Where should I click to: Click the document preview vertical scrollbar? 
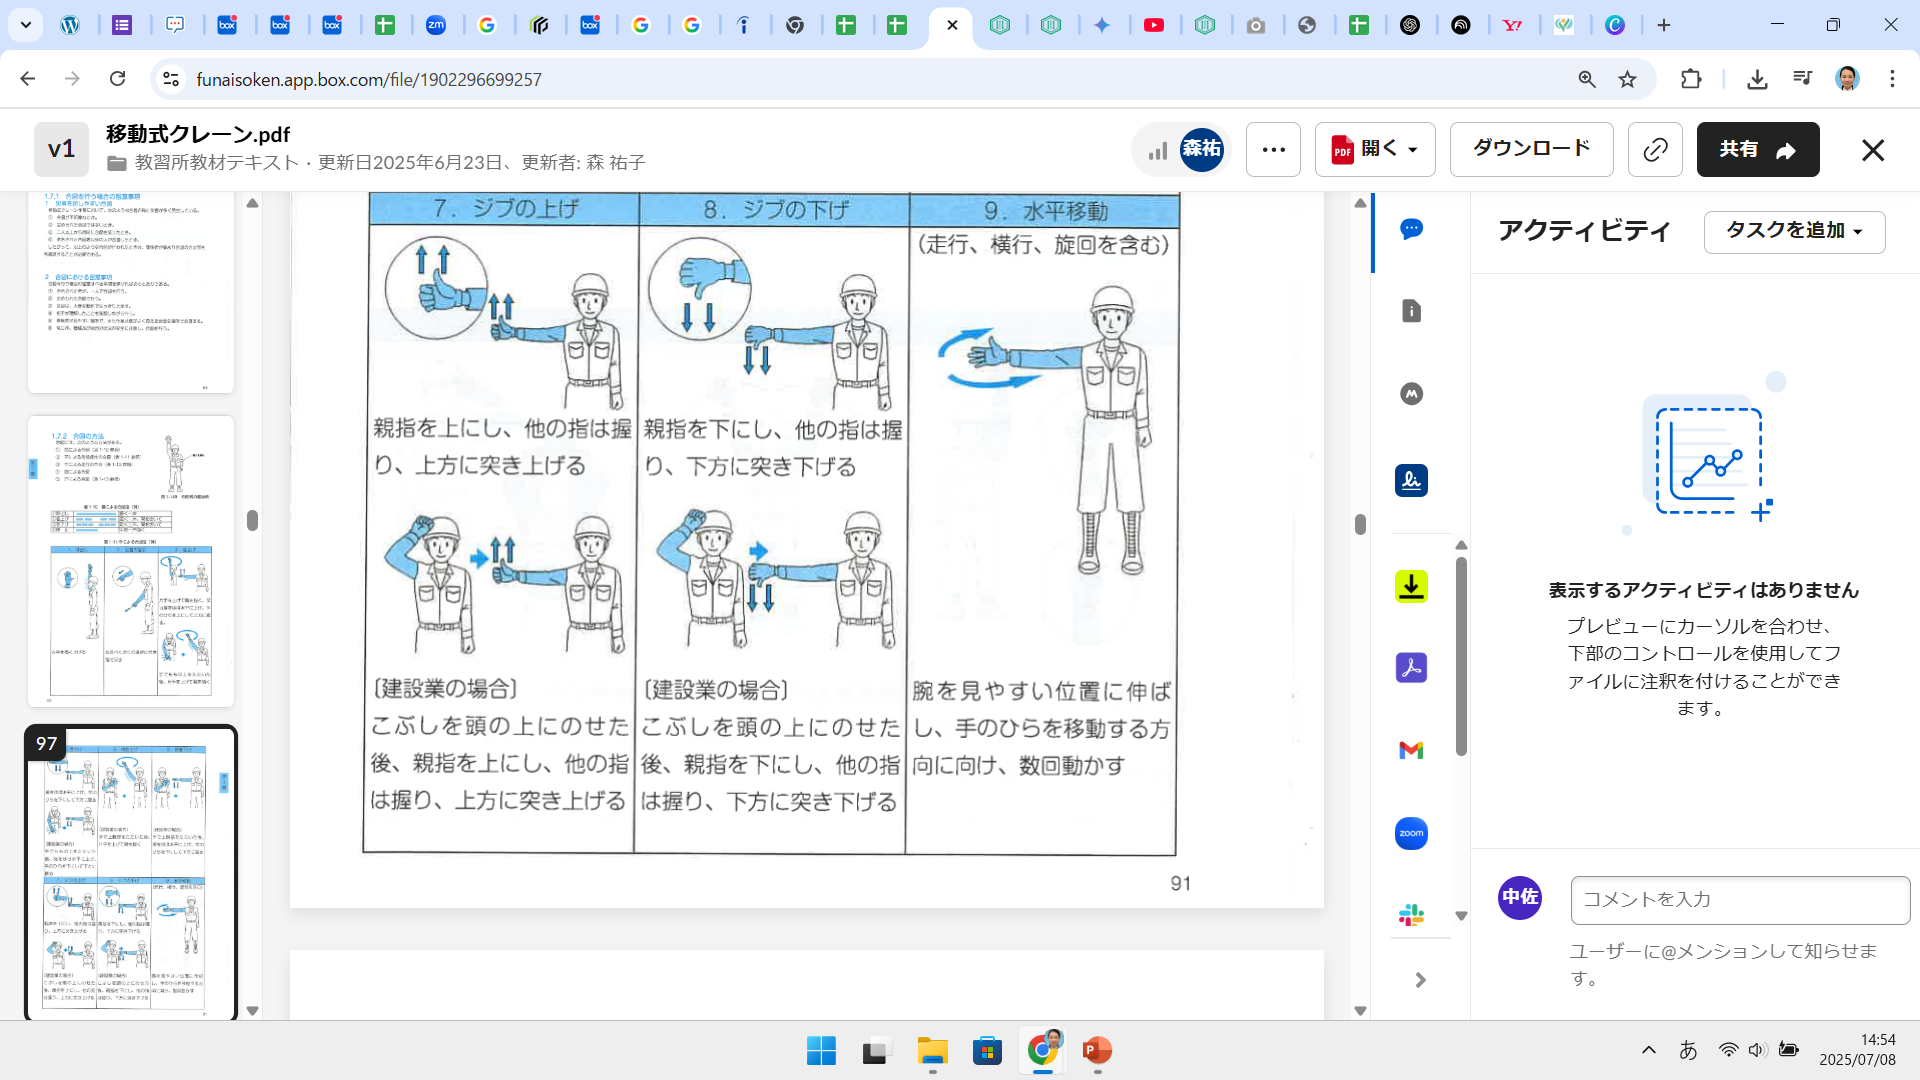1360,525
